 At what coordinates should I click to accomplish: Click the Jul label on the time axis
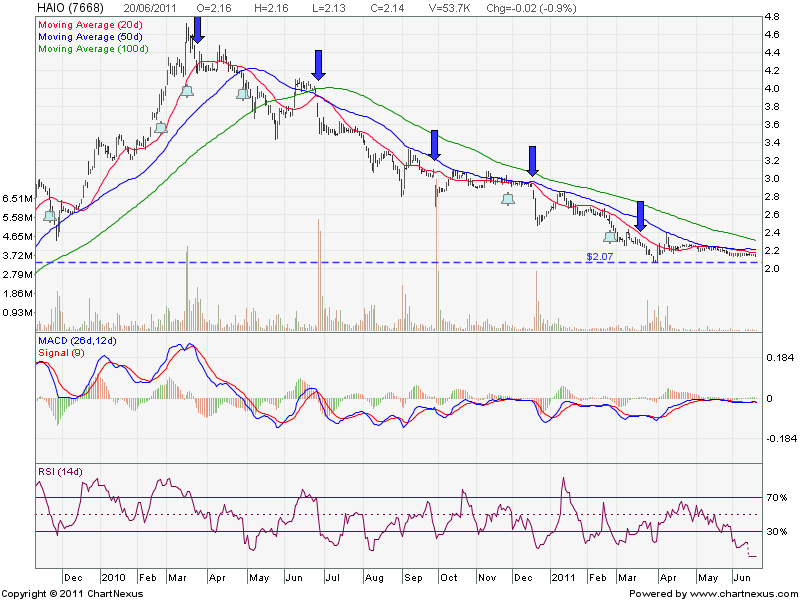click(332, 578)
